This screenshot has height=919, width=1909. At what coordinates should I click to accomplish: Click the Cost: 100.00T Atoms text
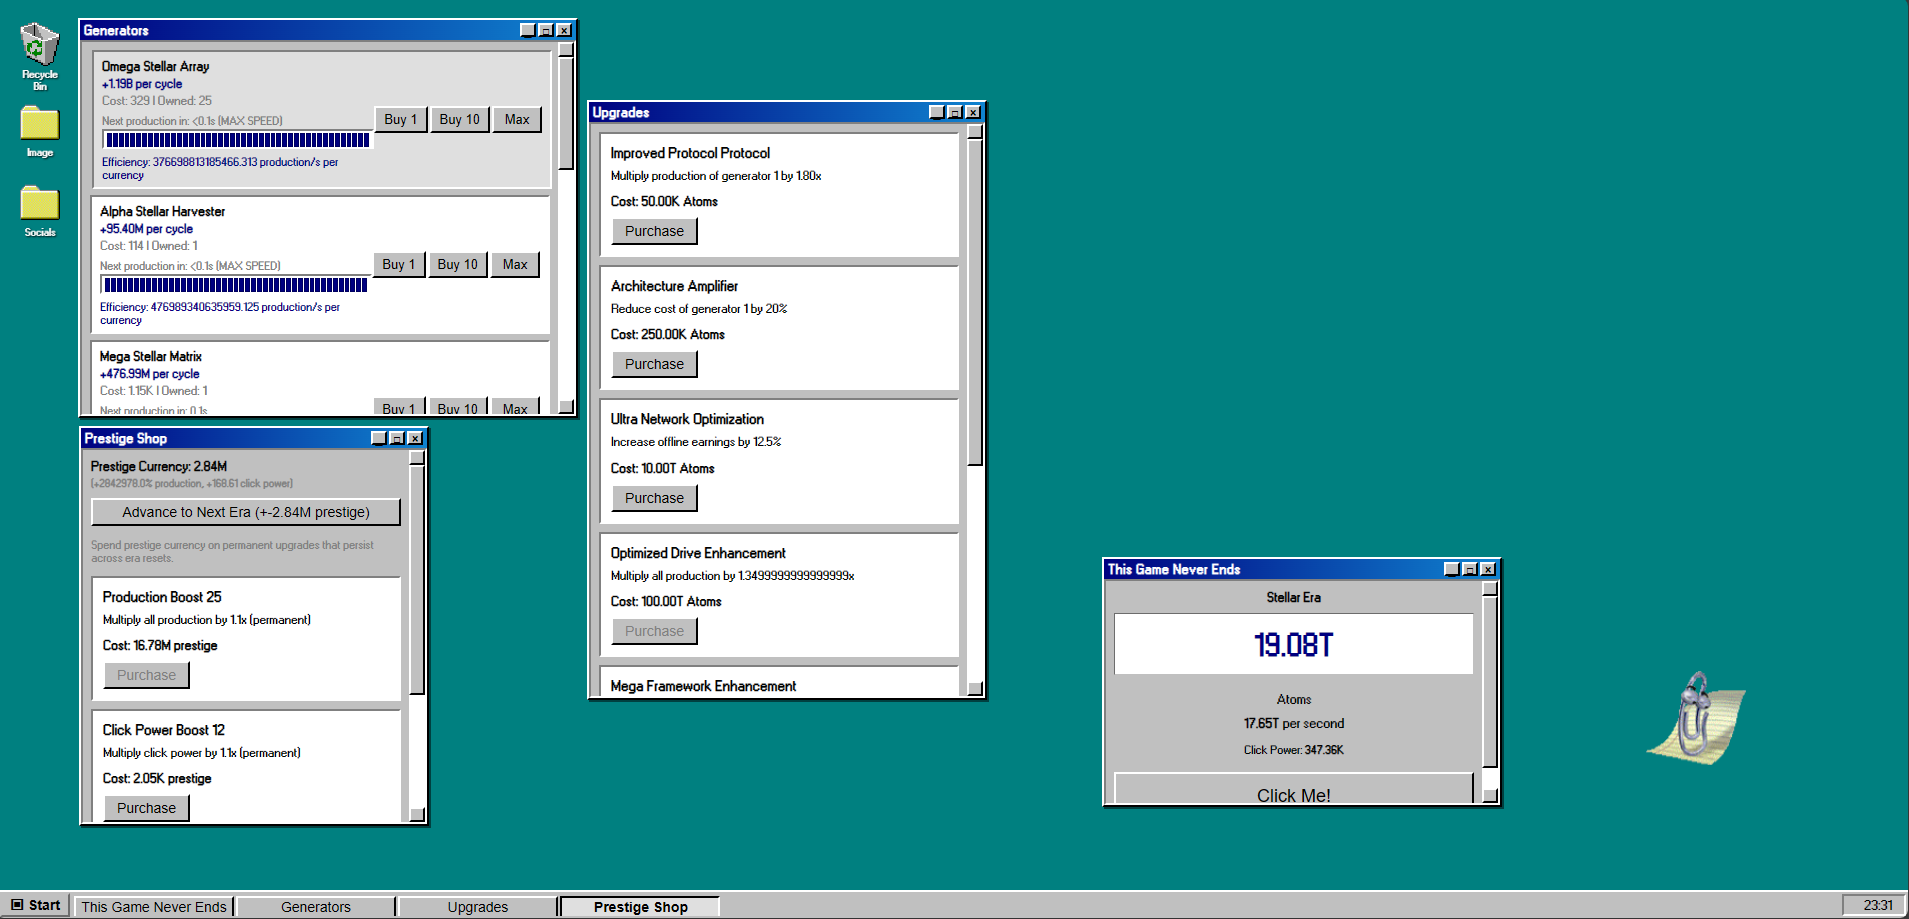(x=666, y=601)
